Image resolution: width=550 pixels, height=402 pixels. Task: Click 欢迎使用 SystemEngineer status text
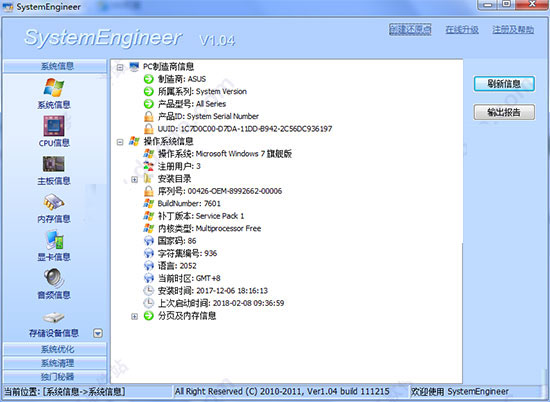460,391
